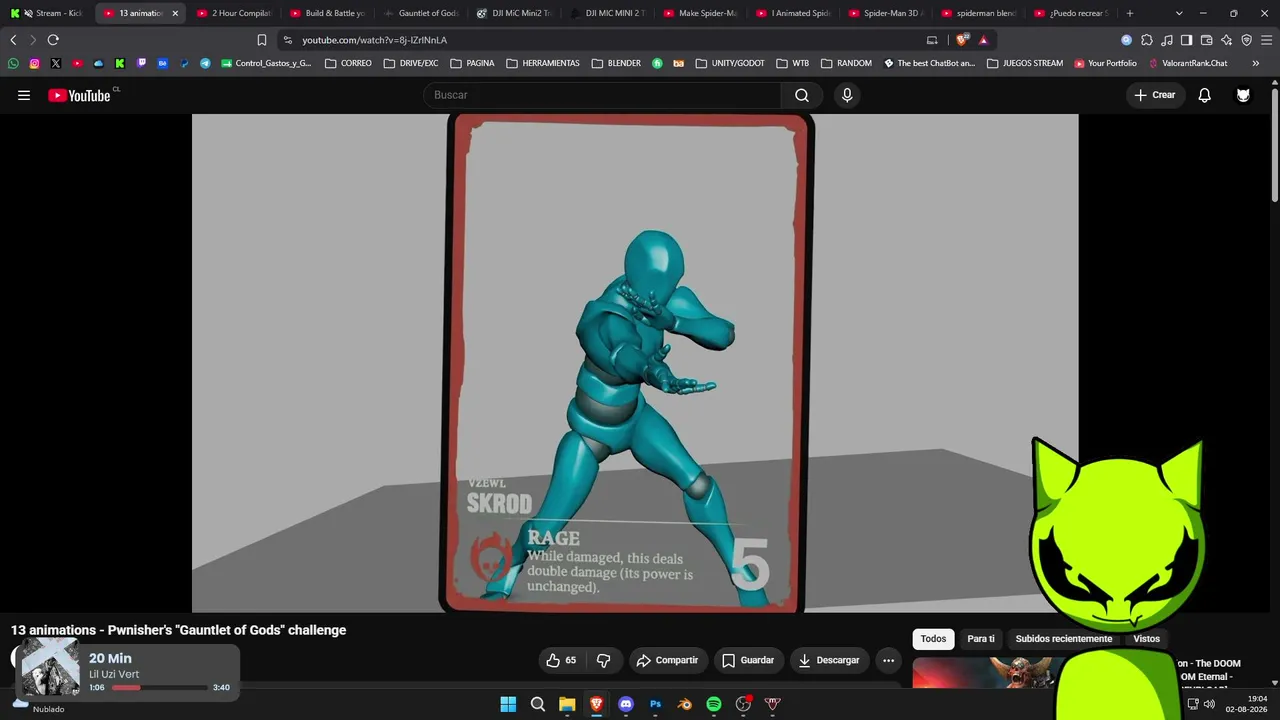1280x720 pixels.
Task: Open the ValorantRank.Chat bookmark
Action: tap(1188, 63)
